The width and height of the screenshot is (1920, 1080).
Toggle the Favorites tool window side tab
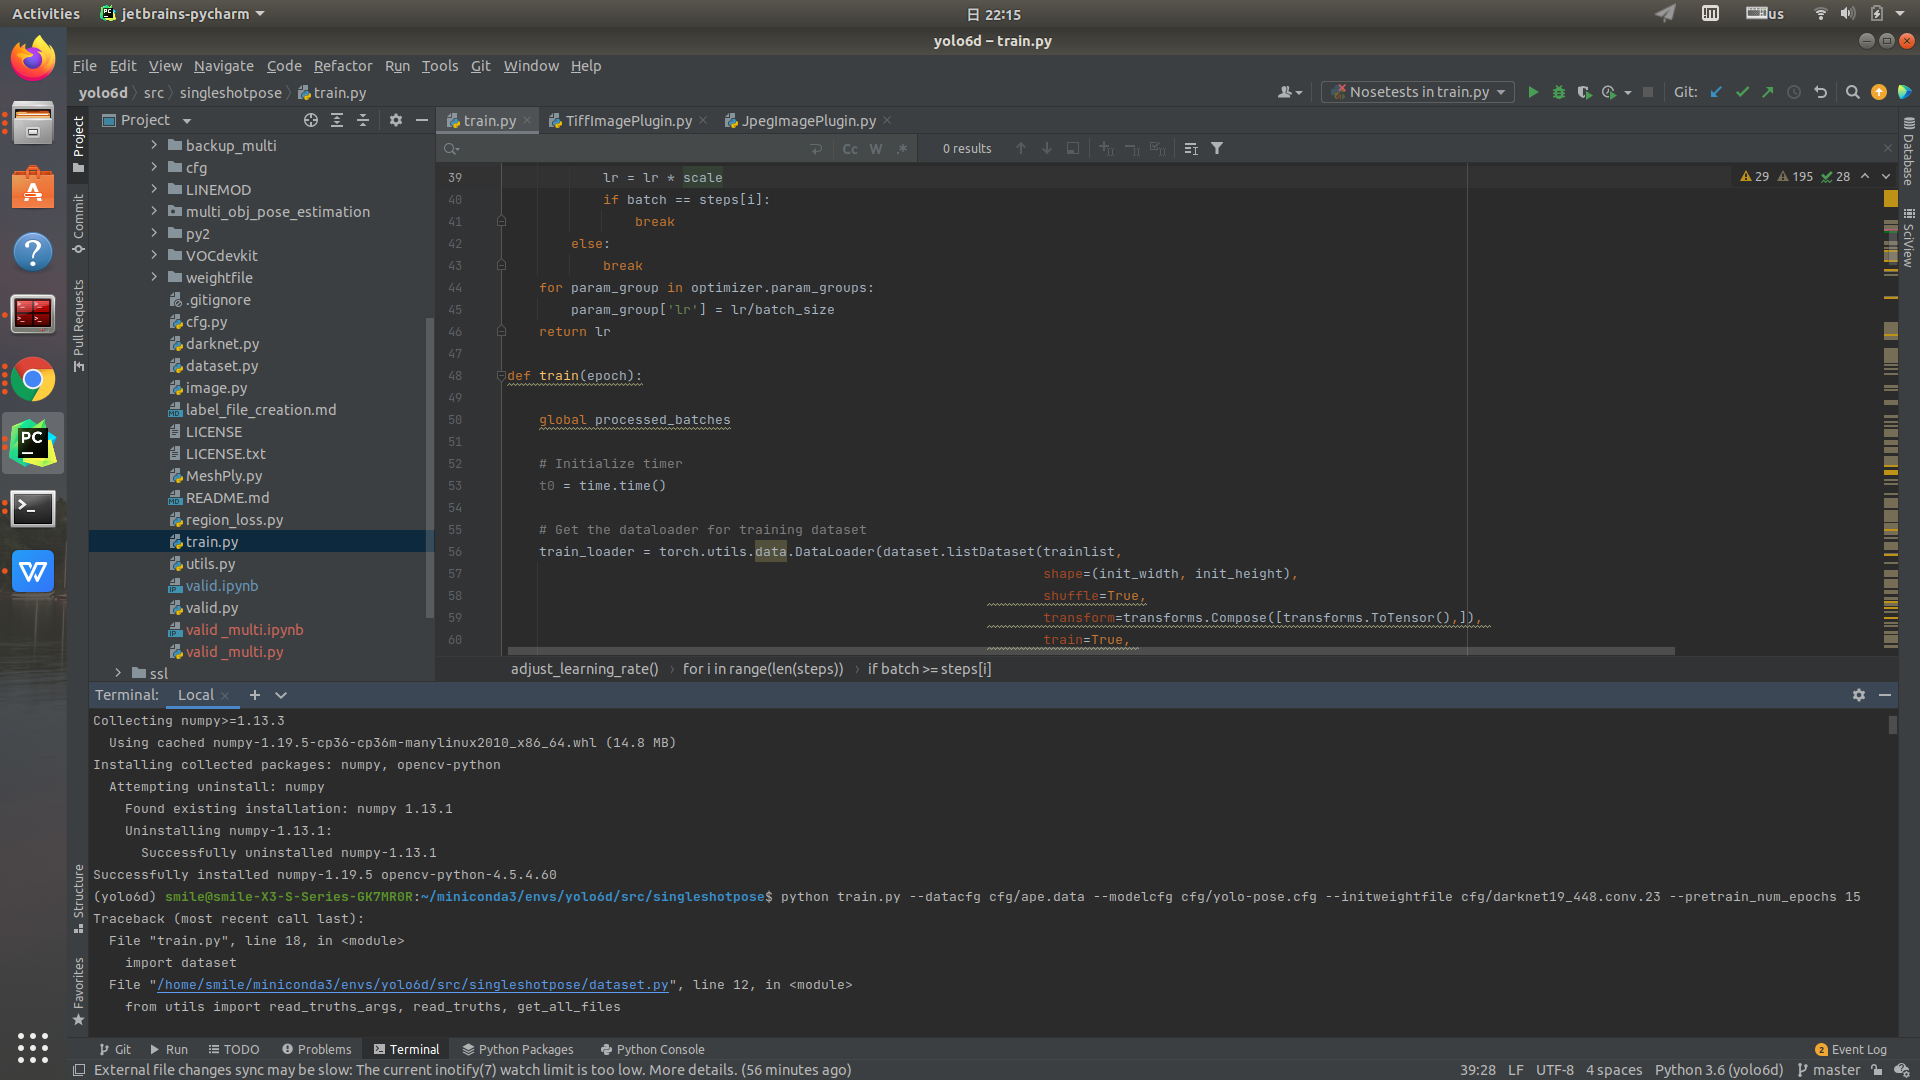(x=79, y=991)
